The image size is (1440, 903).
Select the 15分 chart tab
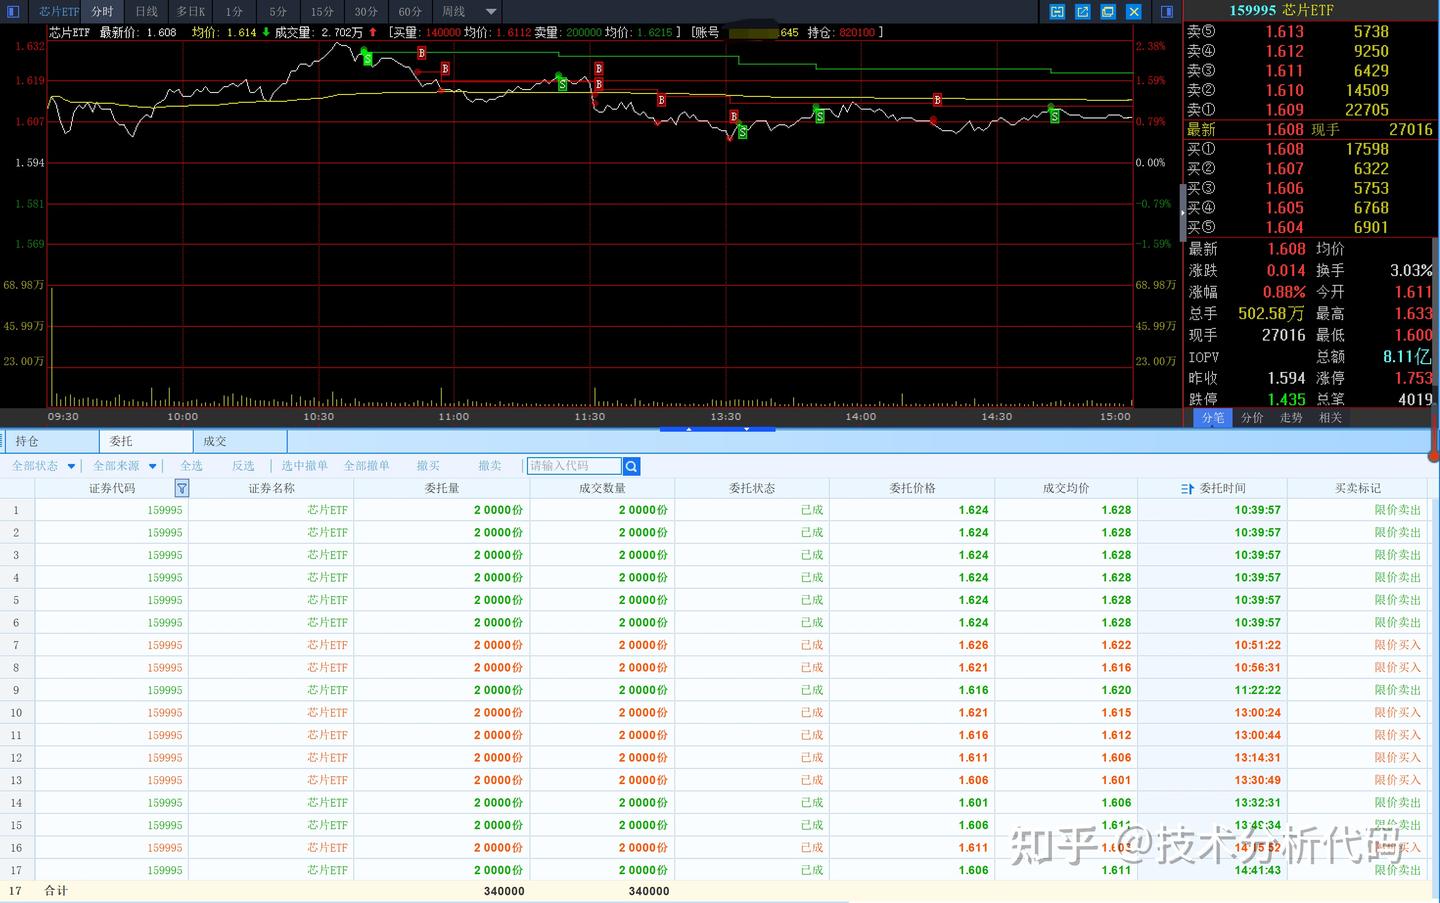point(322,12)
